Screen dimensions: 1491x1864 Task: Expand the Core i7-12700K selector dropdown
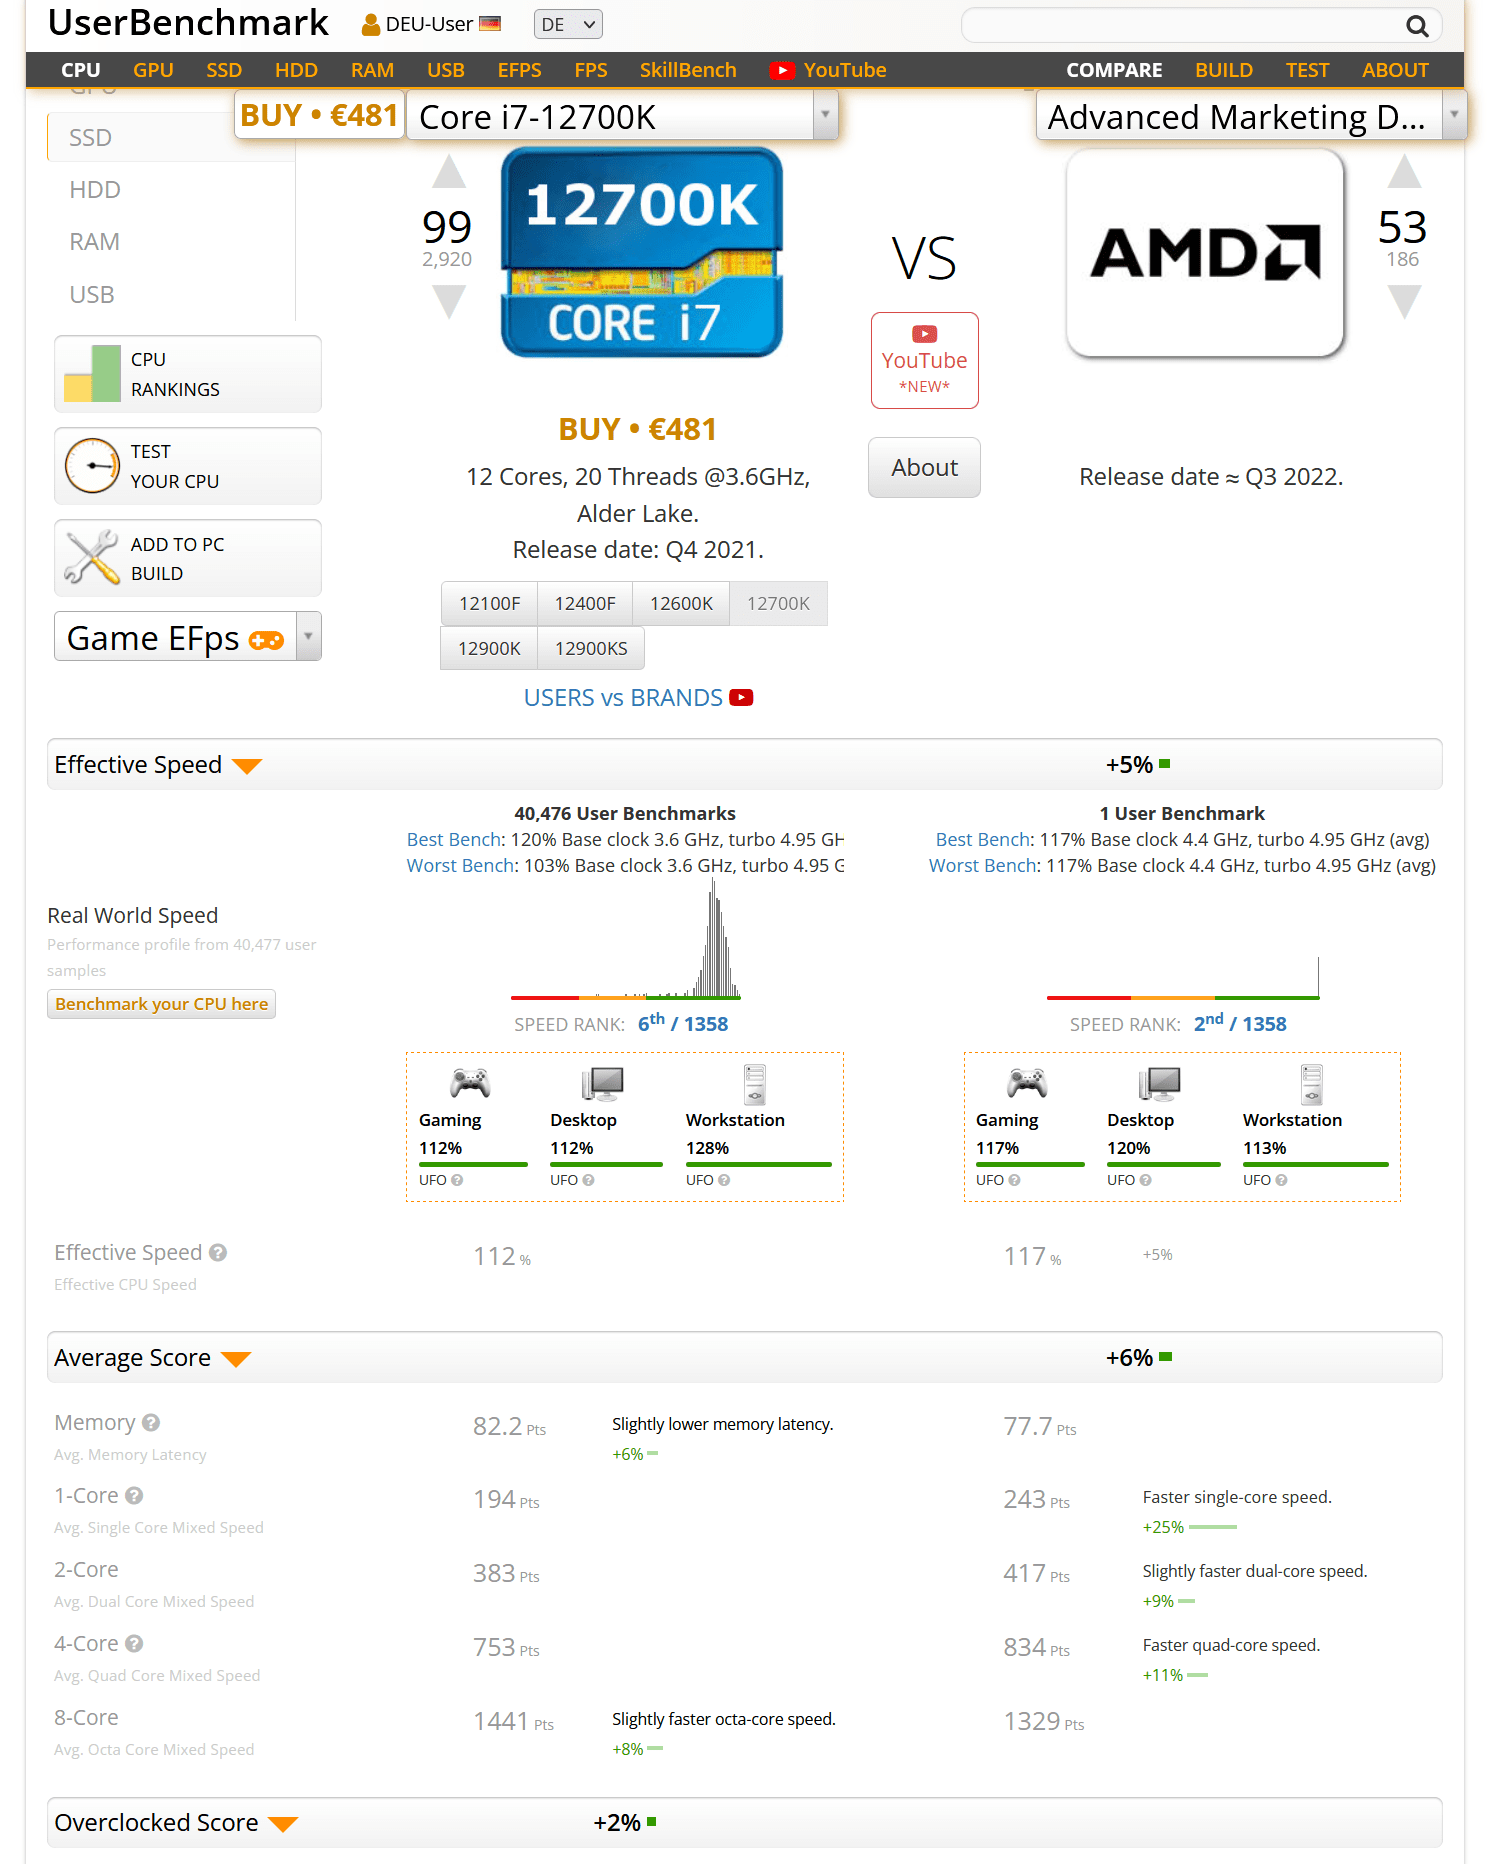(x=825, y=115)
